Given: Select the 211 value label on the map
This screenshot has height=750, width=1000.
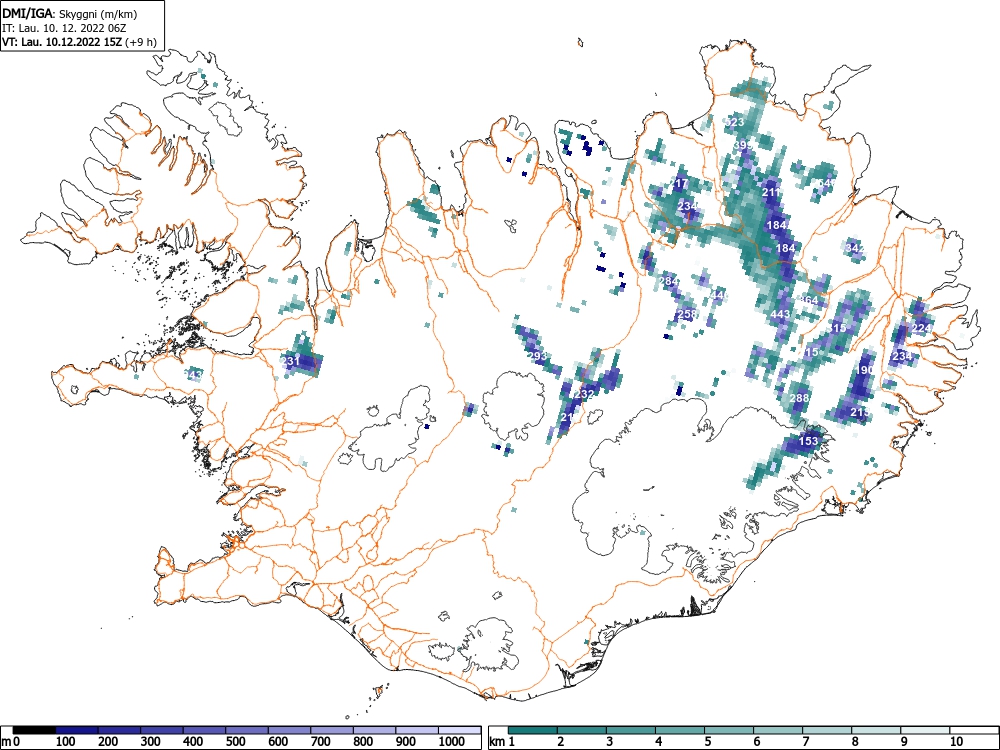Looking at the screenshot, I should (x=771, y=192).
